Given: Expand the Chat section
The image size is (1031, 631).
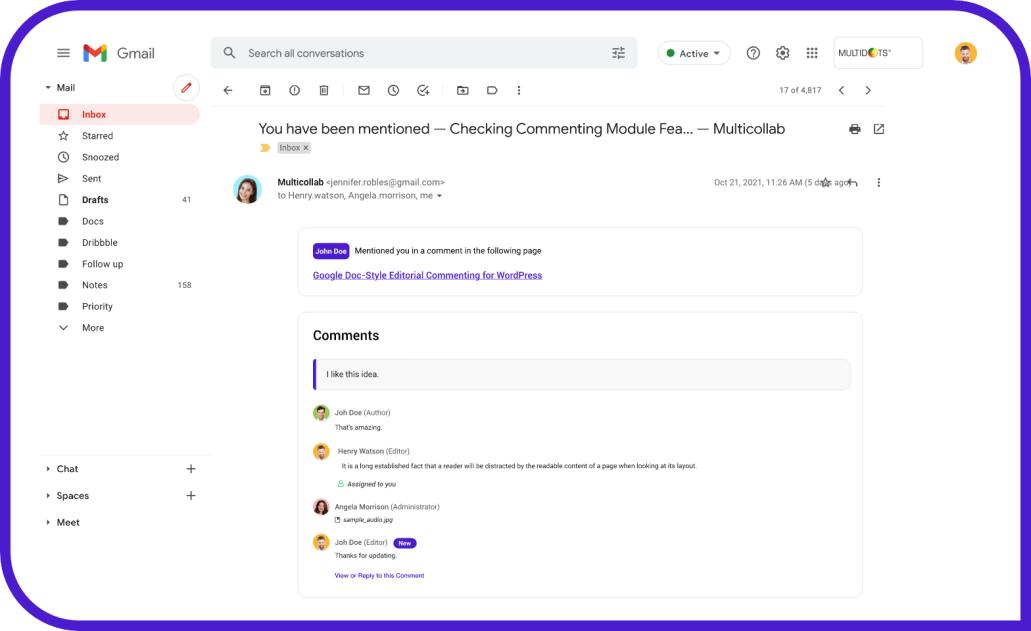Looking at the screenshot, I should 48,469.
